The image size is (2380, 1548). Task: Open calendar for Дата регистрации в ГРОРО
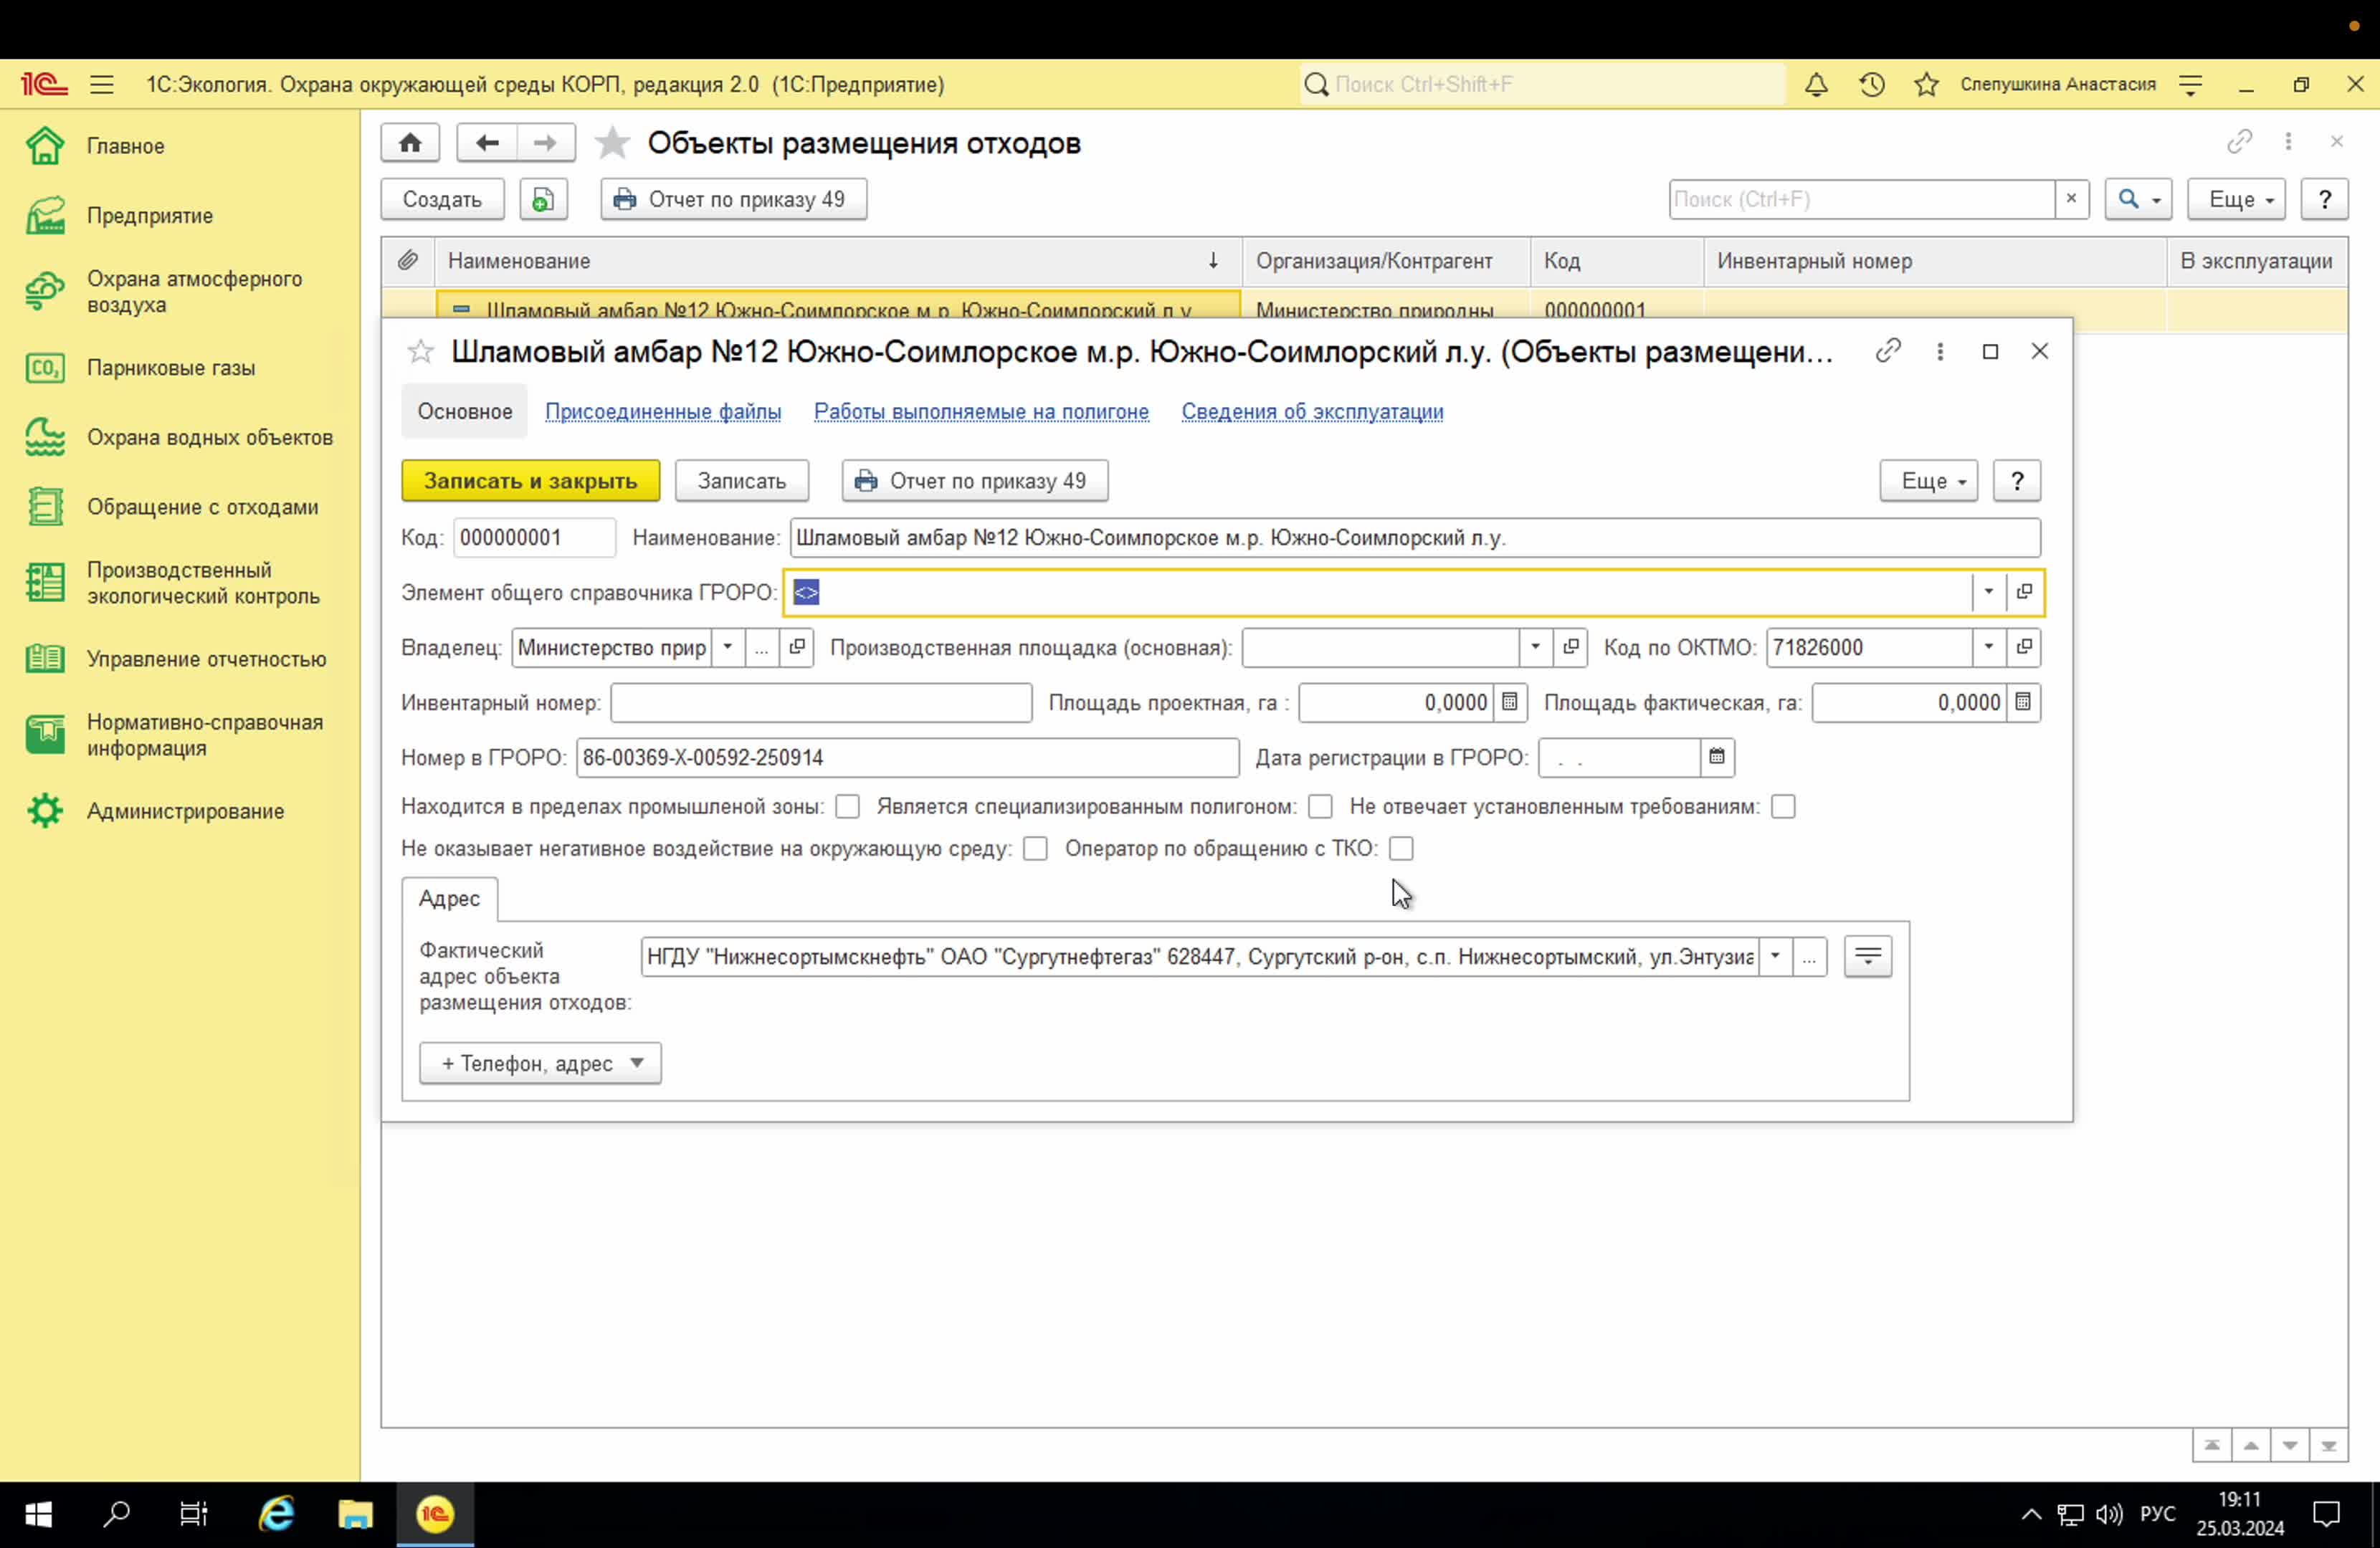tap(1717, 757)
